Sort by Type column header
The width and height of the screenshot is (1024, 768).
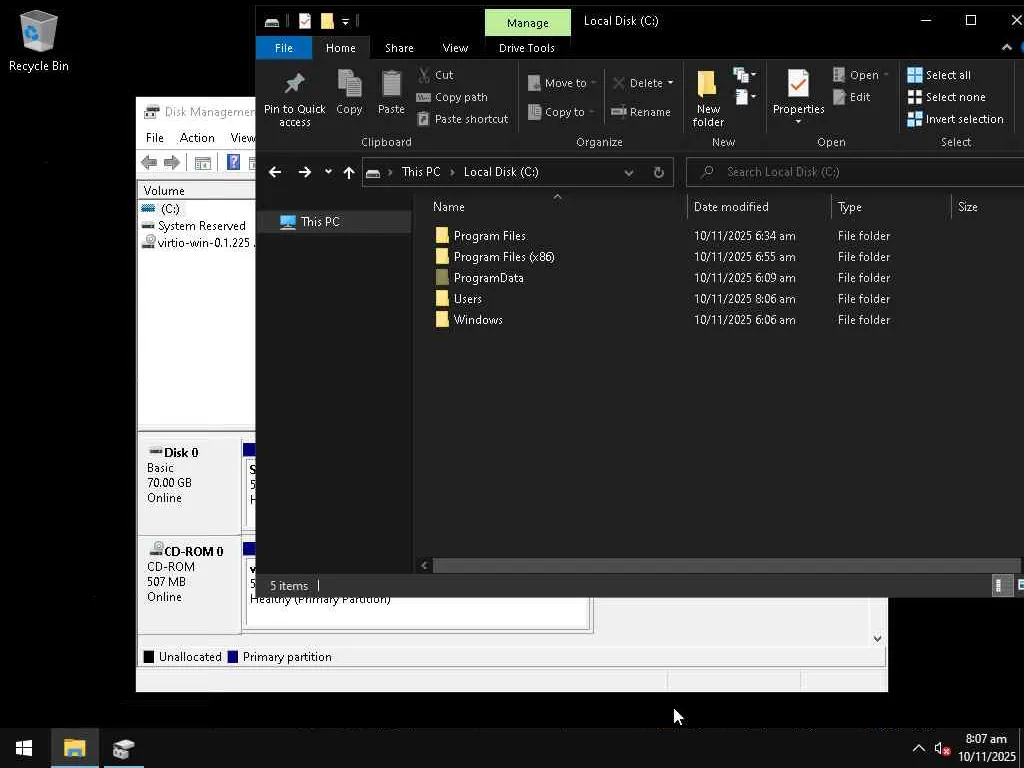(850, 207)
